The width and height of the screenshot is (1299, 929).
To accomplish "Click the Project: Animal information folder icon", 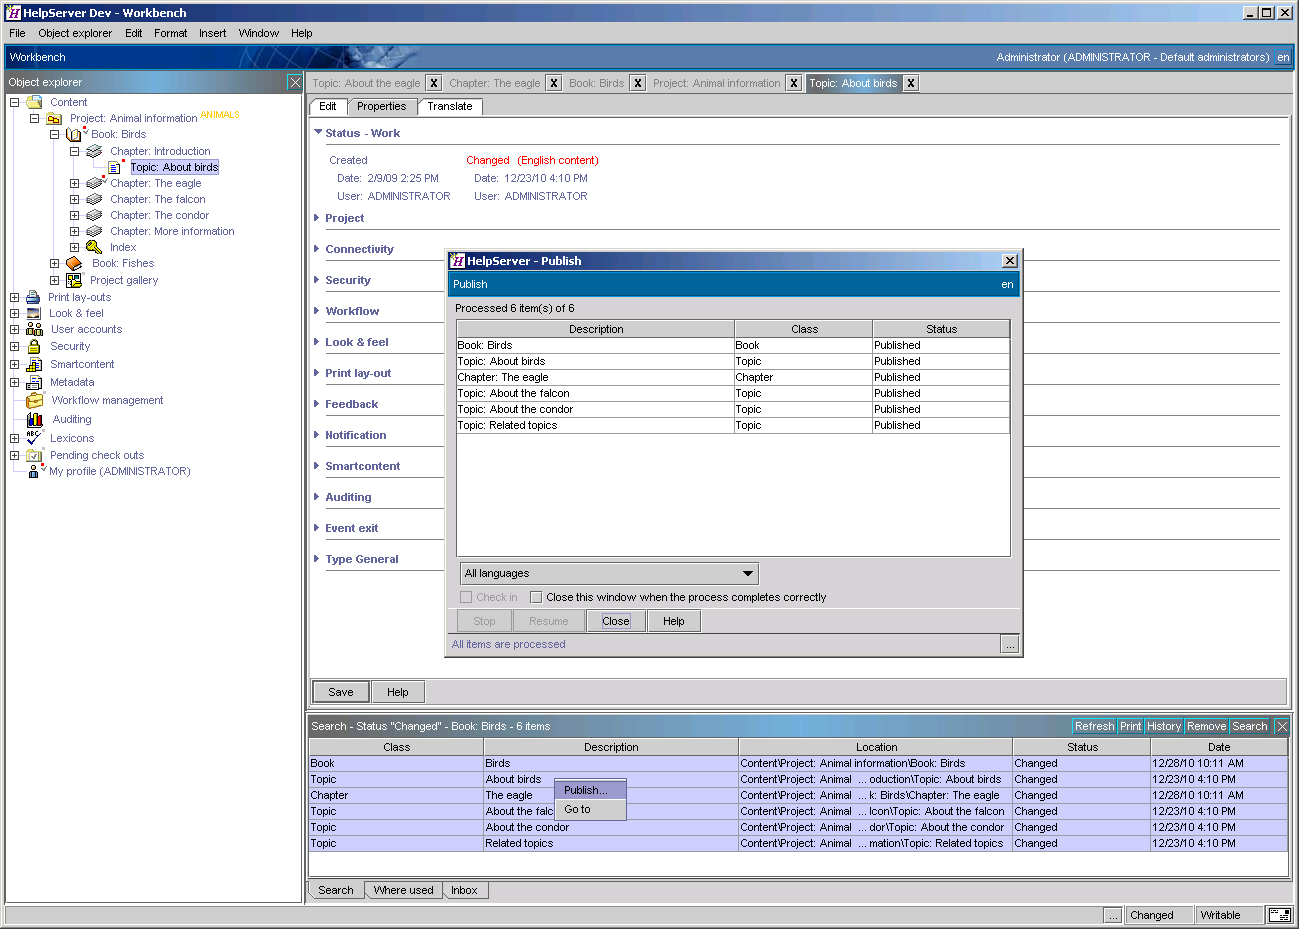I will tap(54, 118).
